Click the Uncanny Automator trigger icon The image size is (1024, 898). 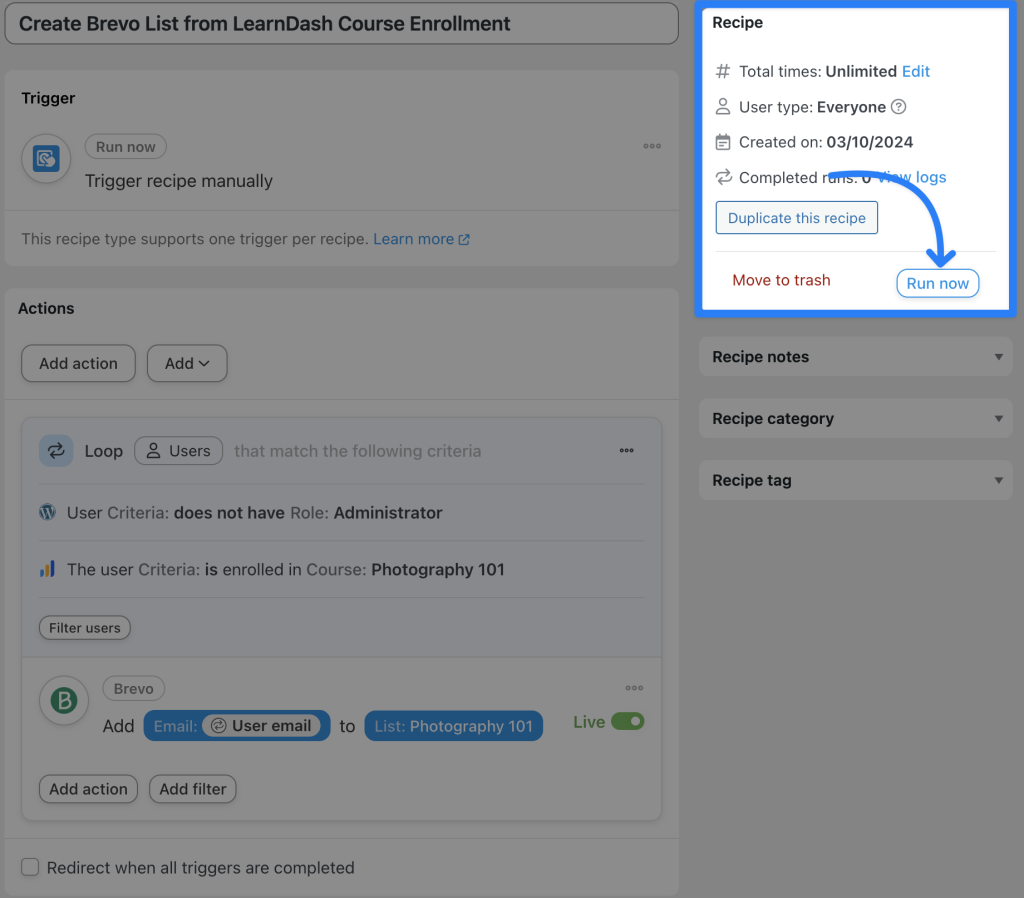point(45,158)
